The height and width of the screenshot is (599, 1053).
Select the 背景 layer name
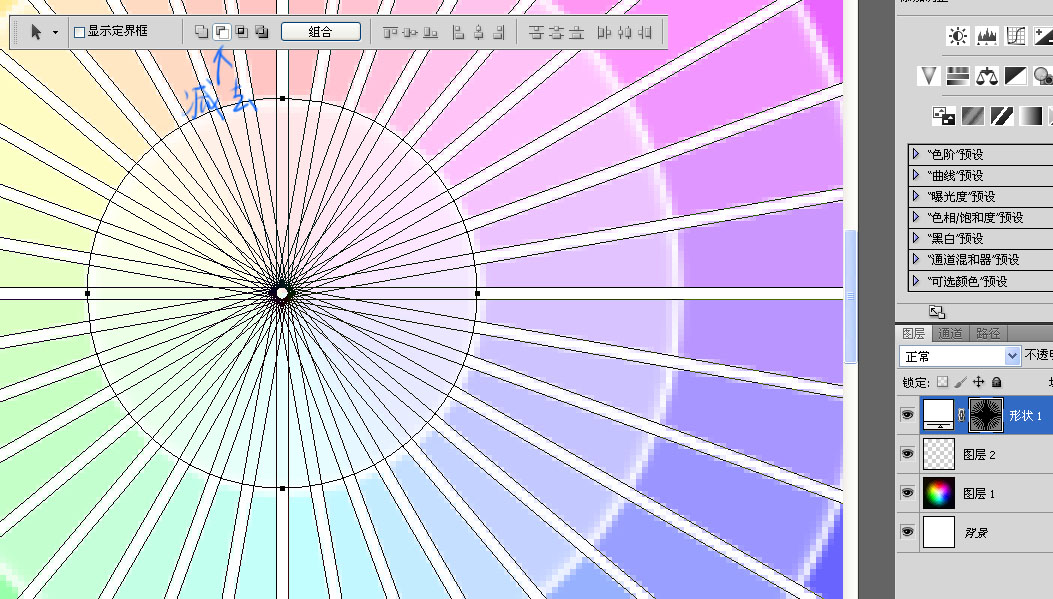976,533
